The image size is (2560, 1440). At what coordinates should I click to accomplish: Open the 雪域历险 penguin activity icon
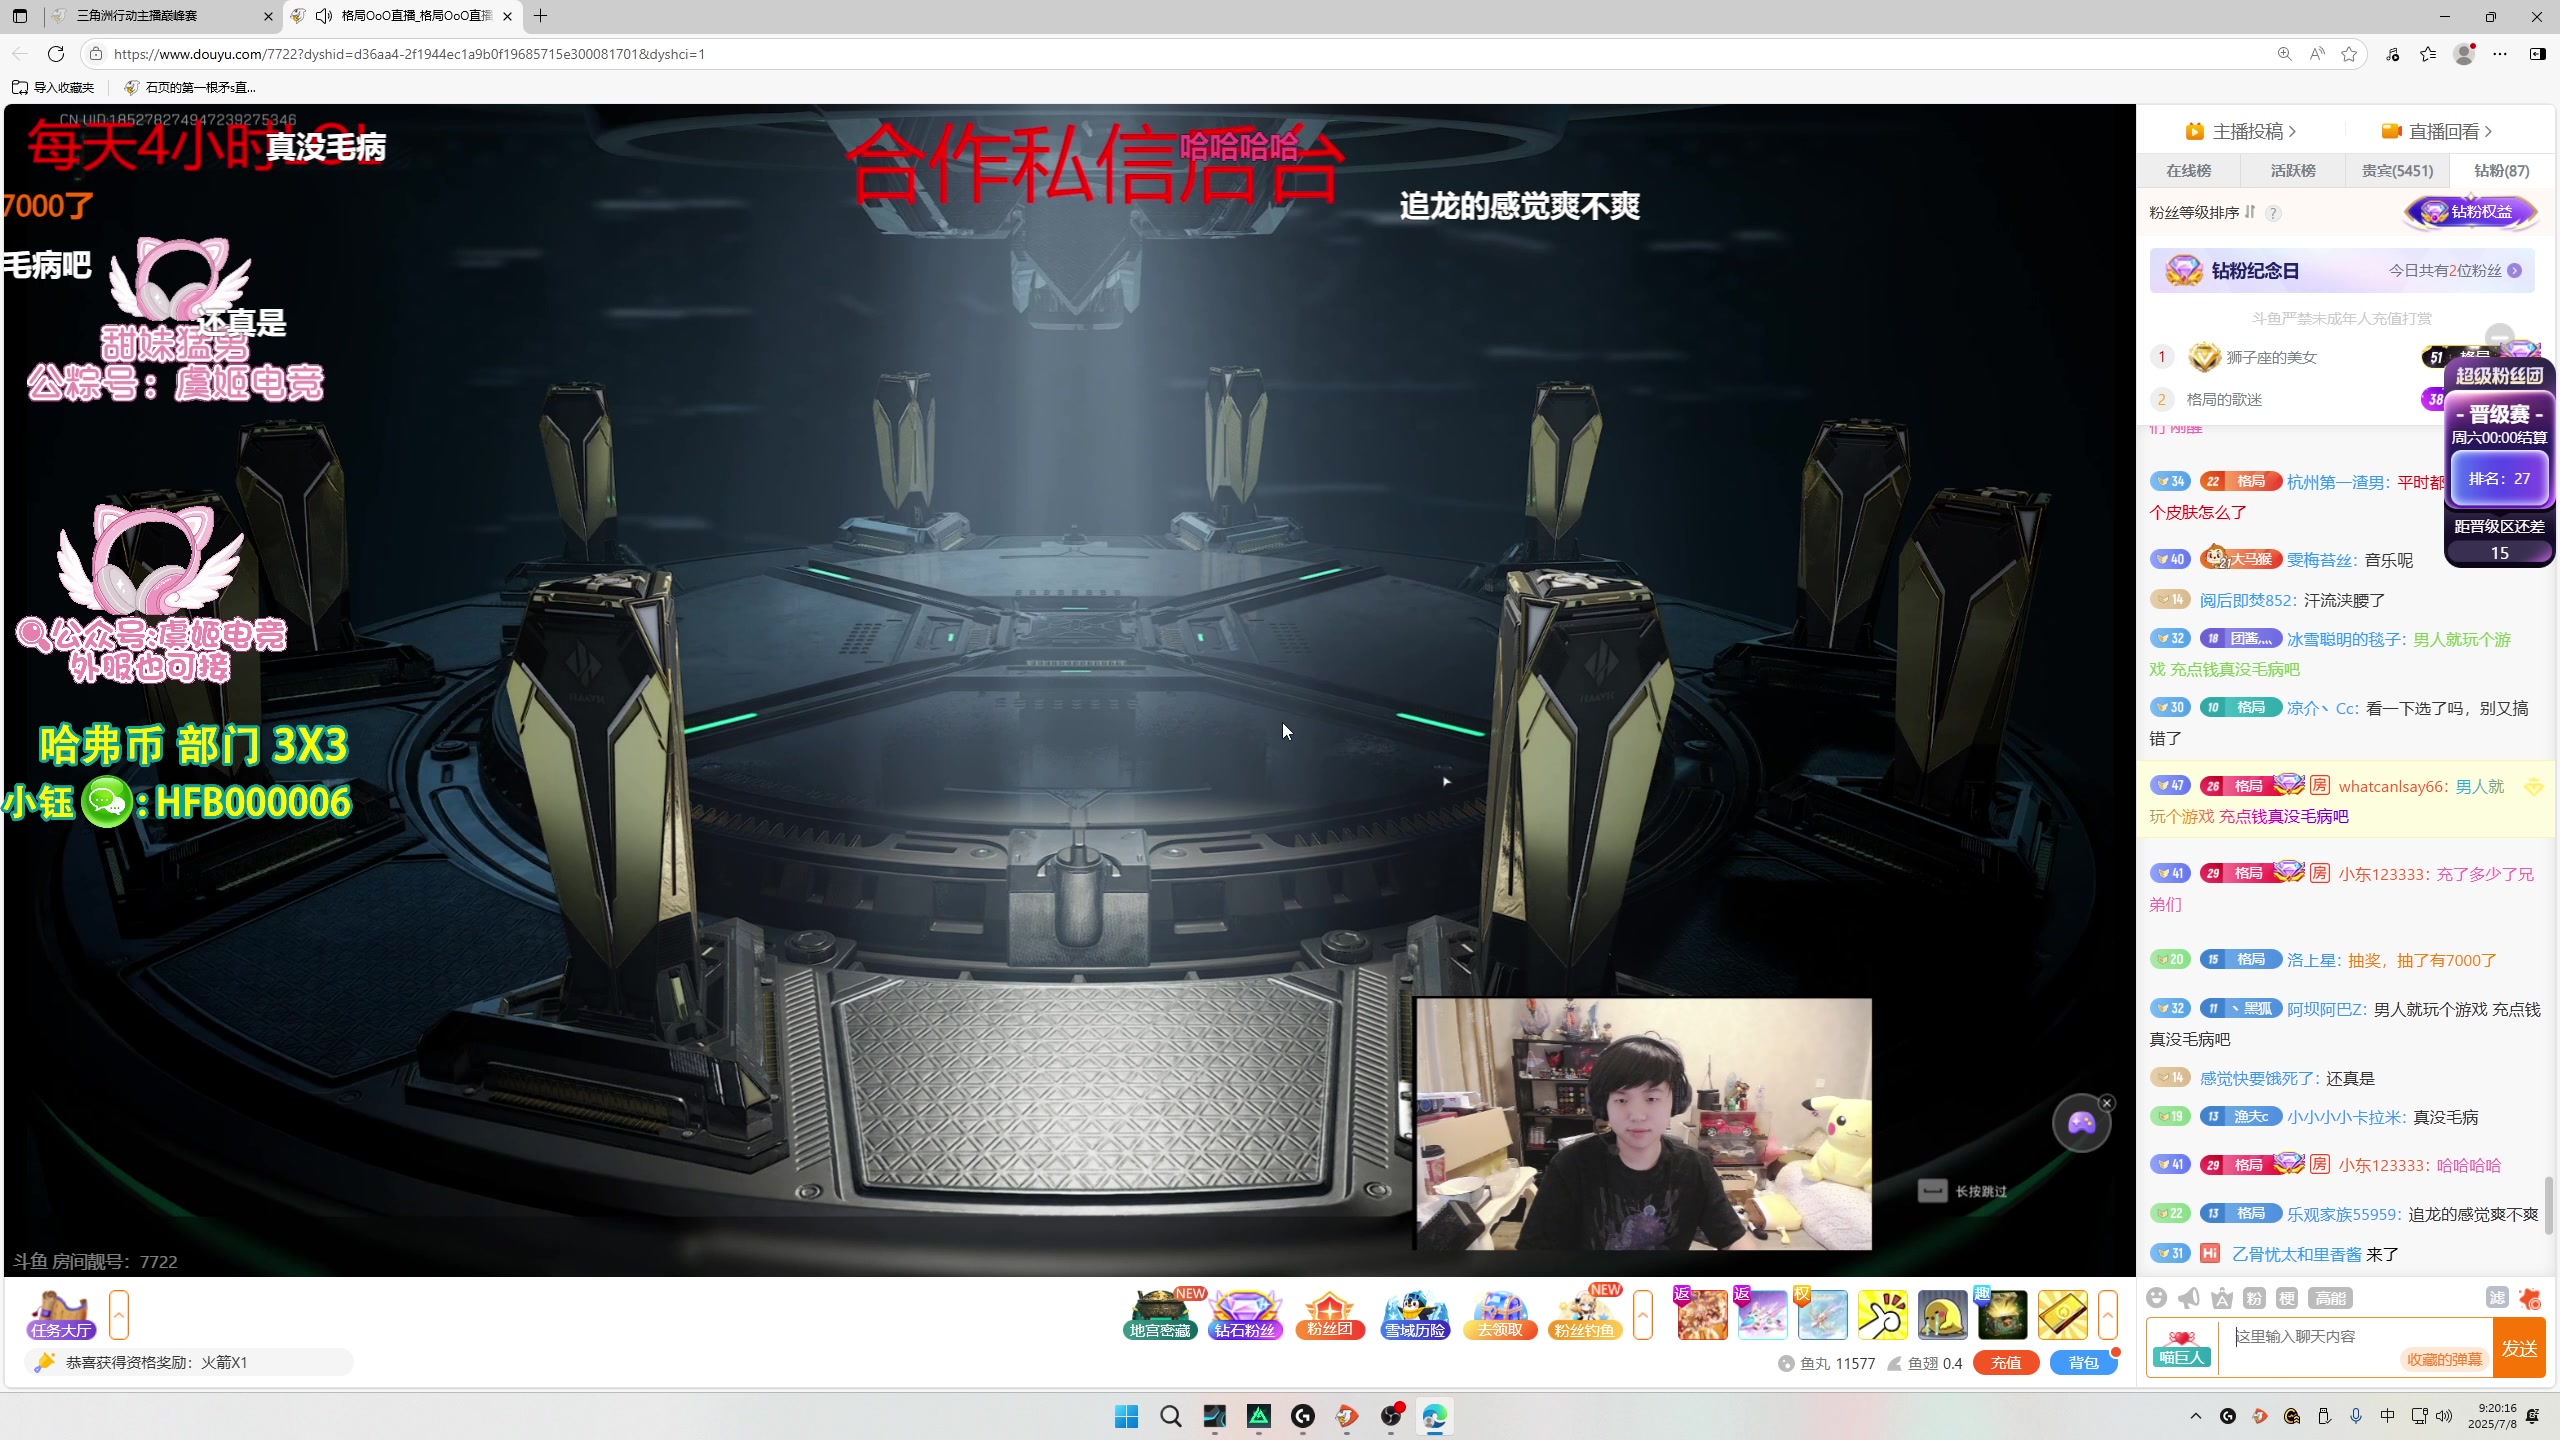tap(1415, 1314)
